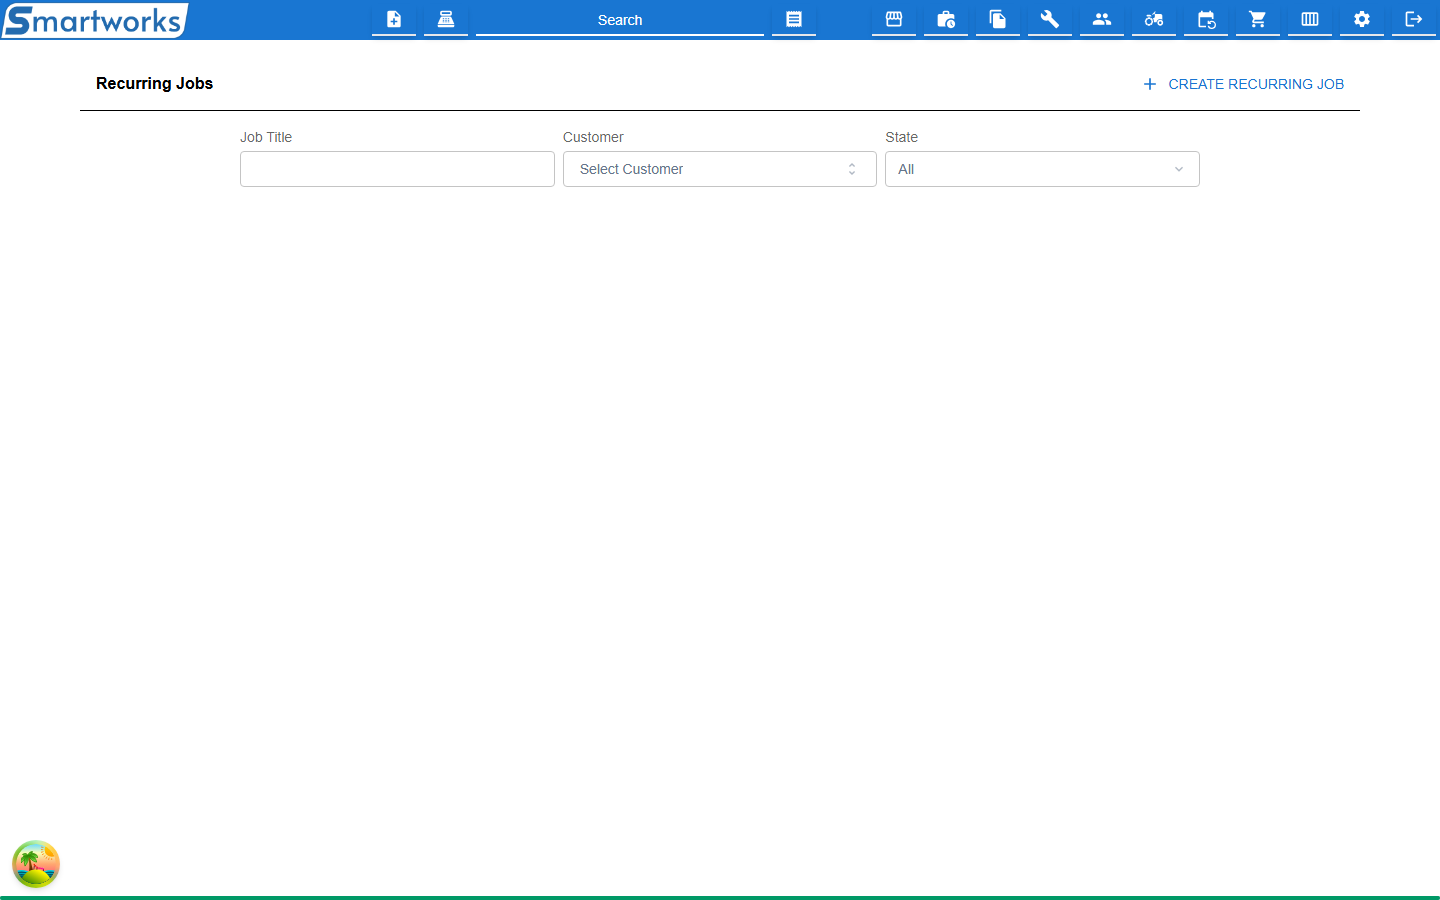Screen dimensions: 1440x900
Task: Click the Recurring Jobs heading
Action: (154, 83)
